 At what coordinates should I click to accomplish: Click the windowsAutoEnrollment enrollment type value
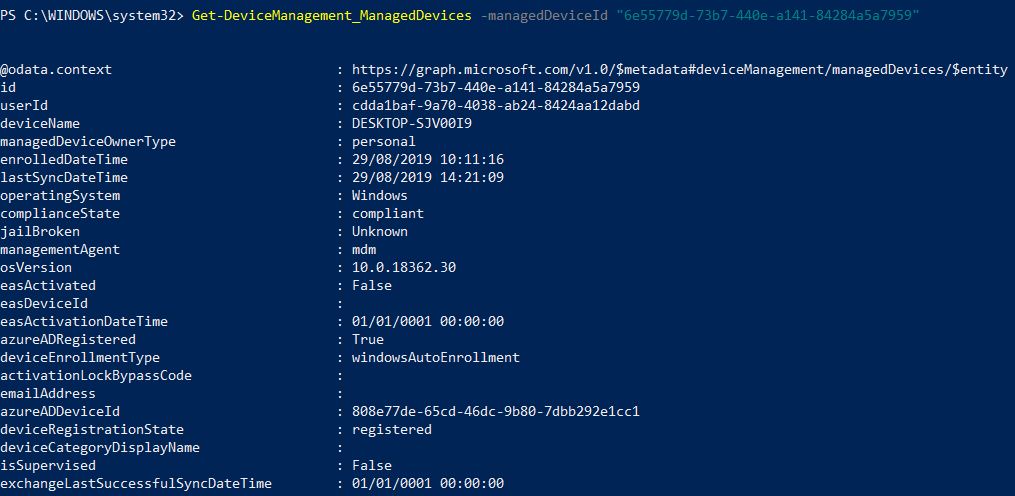tap(436, 357)
